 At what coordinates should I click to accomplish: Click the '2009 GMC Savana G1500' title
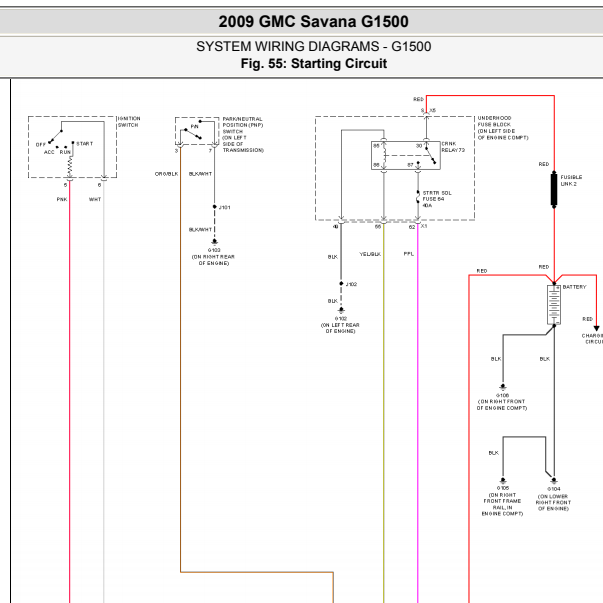313,22
